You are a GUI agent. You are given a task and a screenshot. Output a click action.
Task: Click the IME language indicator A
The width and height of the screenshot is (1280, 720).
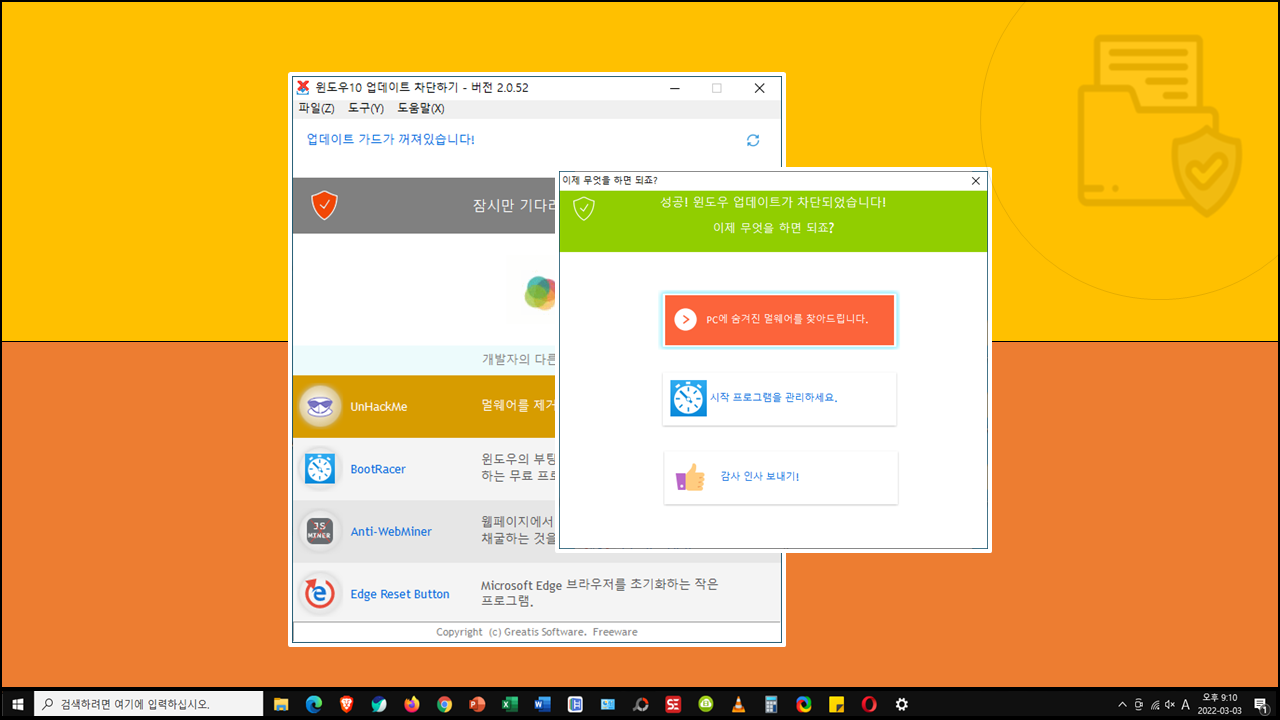tap(1186, 704)
